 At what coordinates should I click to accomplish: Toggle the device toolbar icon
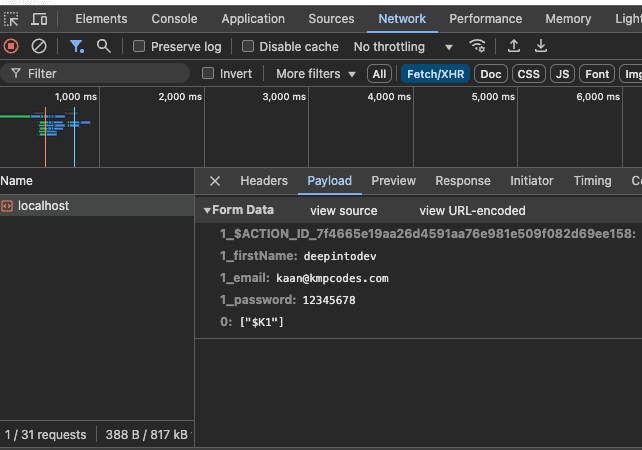[39, 19]
